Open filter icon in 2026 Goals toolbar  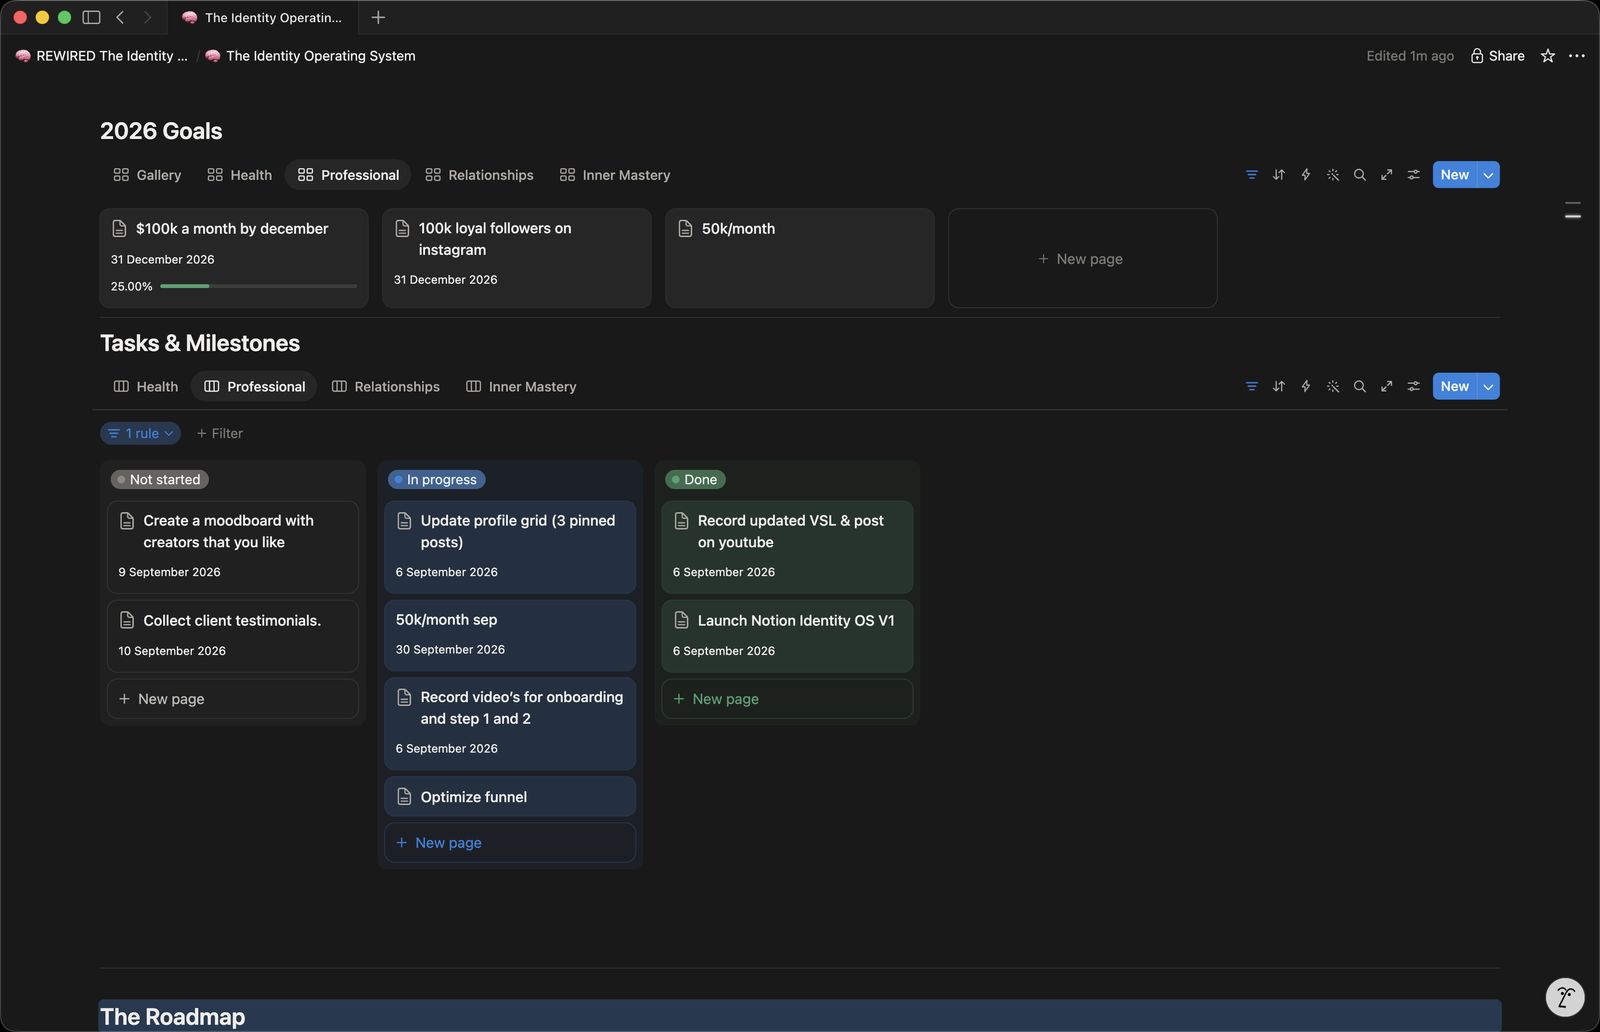point(1251,175)
